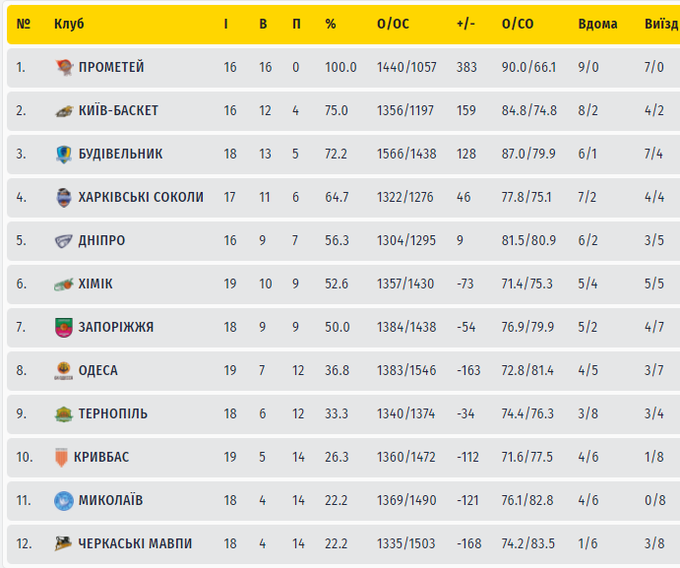680x568 pixels.
Task: Click the Дніпро club logo
Action: click(64, 241)
